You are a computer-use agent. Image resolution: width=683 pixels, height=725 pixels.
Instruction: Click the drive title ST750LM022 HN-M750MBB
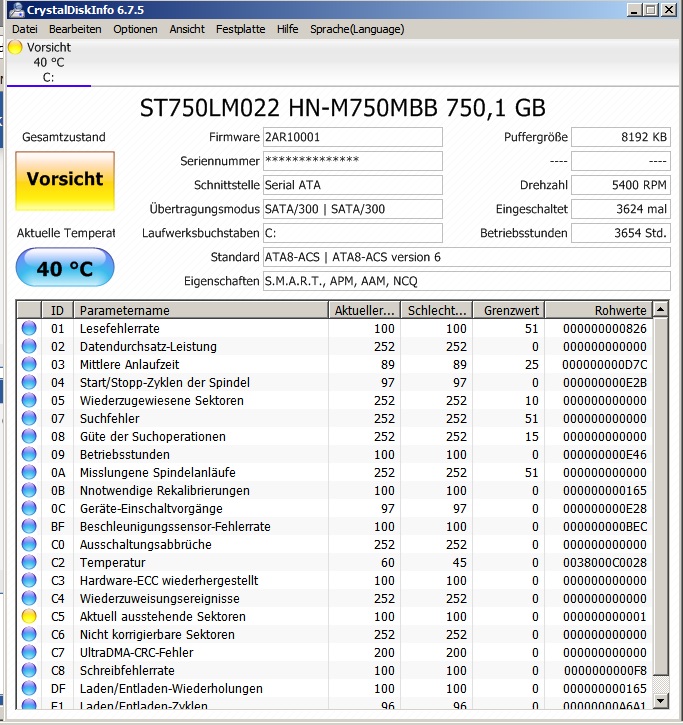click(x=343, y=108)
